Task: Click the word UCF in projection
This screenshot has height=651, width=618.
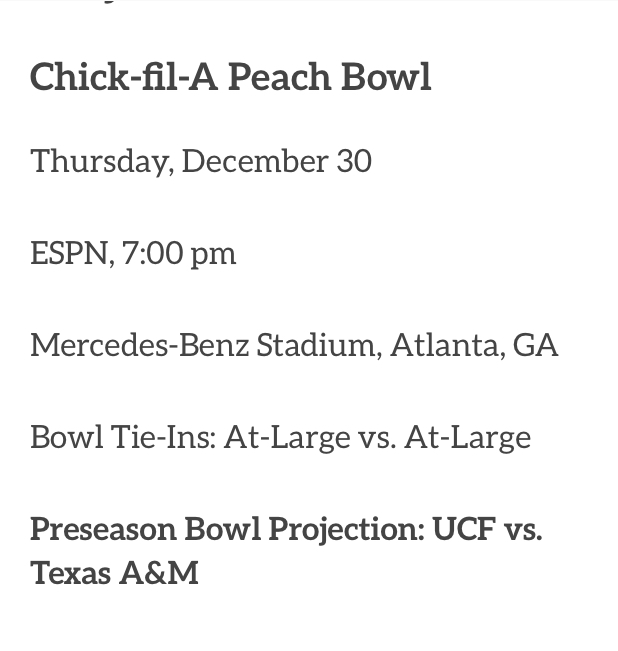Action: coord(464,529)
